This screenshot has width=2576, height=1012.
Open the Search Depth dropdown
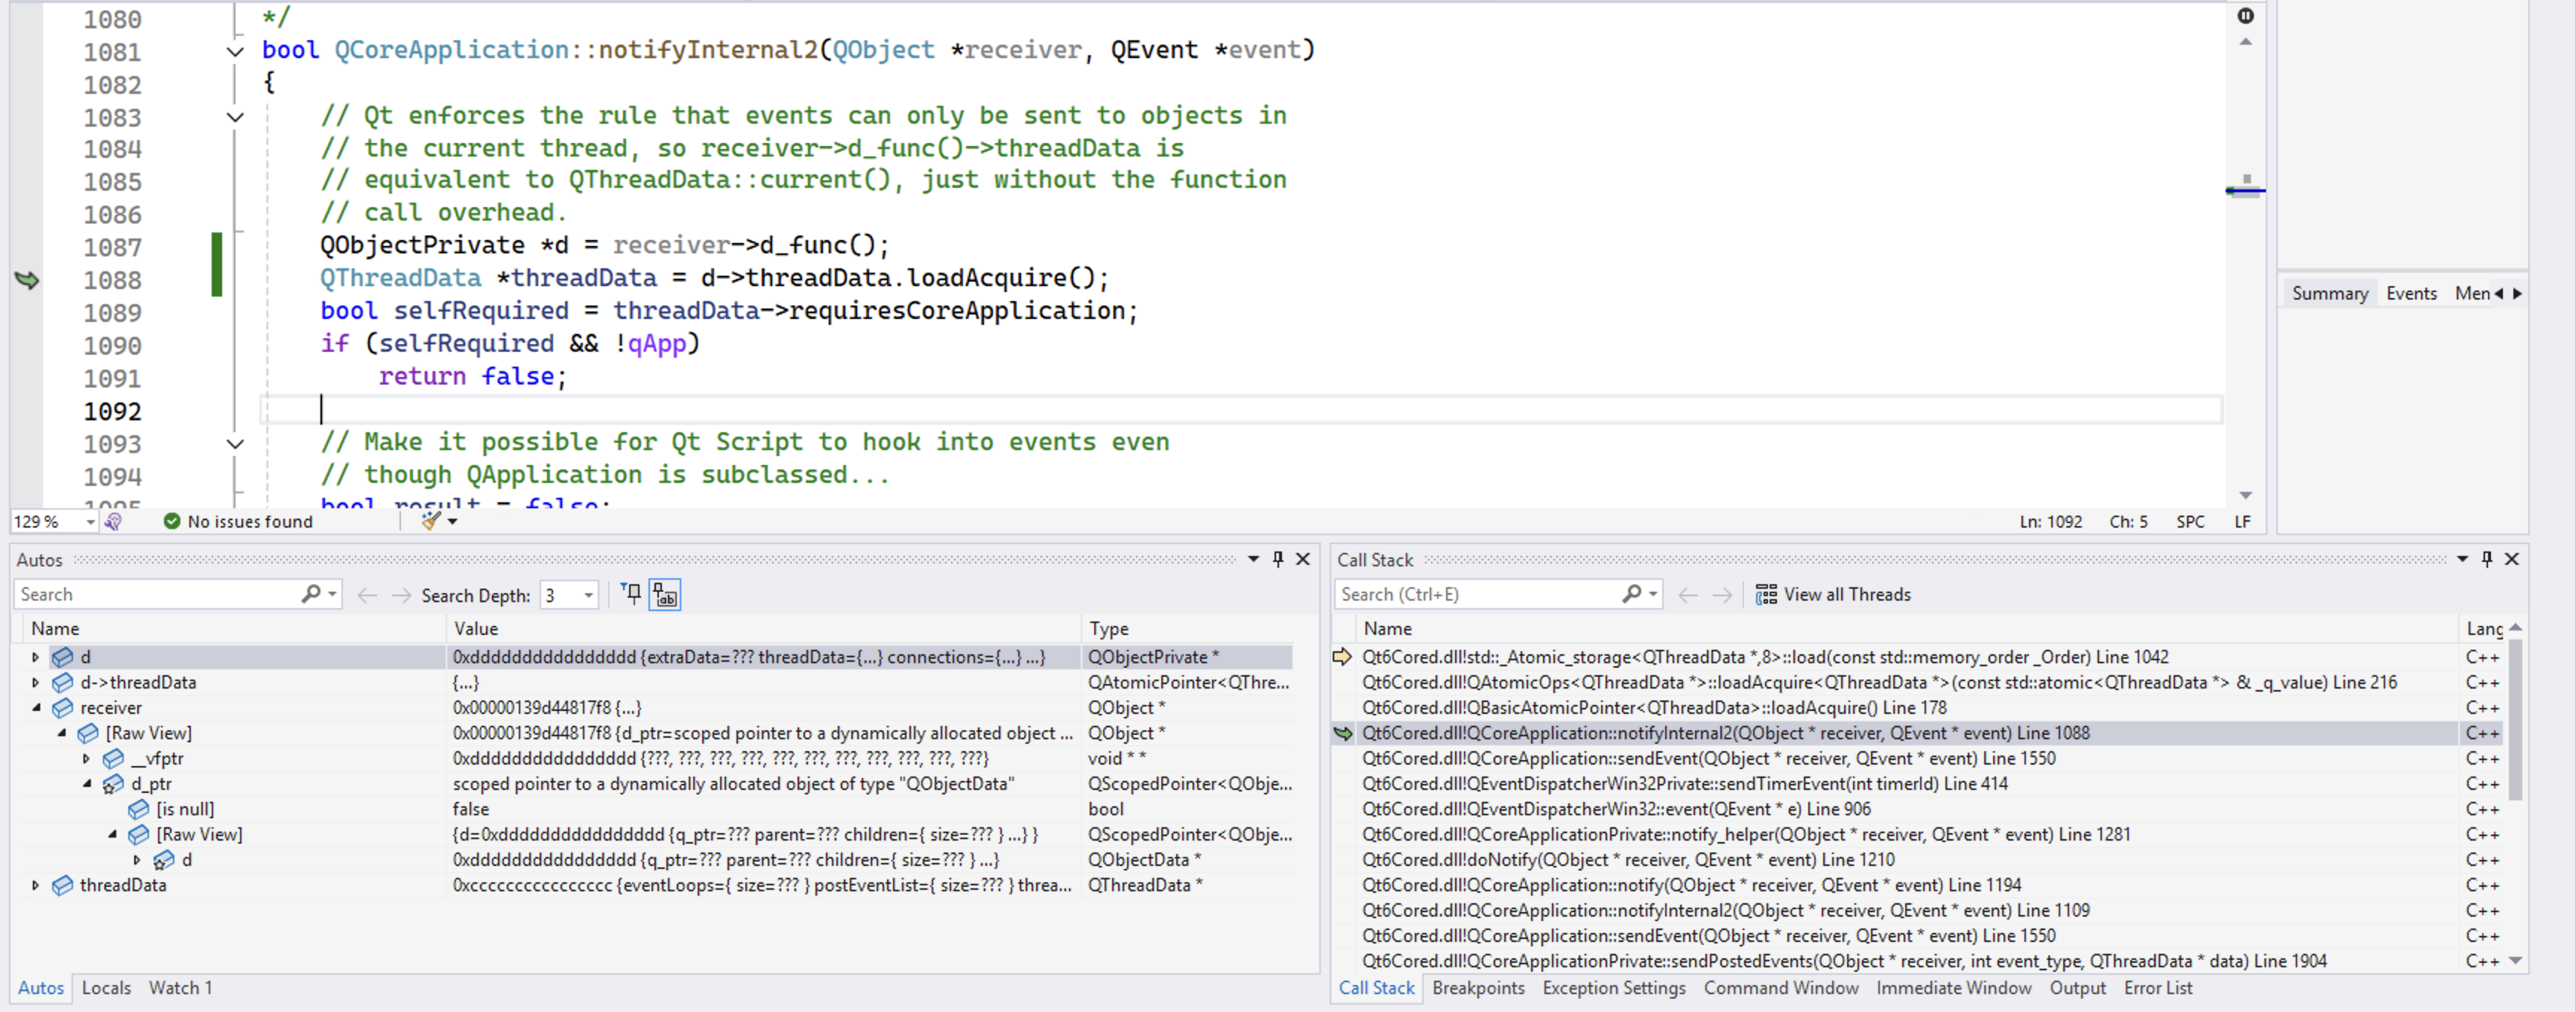tap(588, 595)
